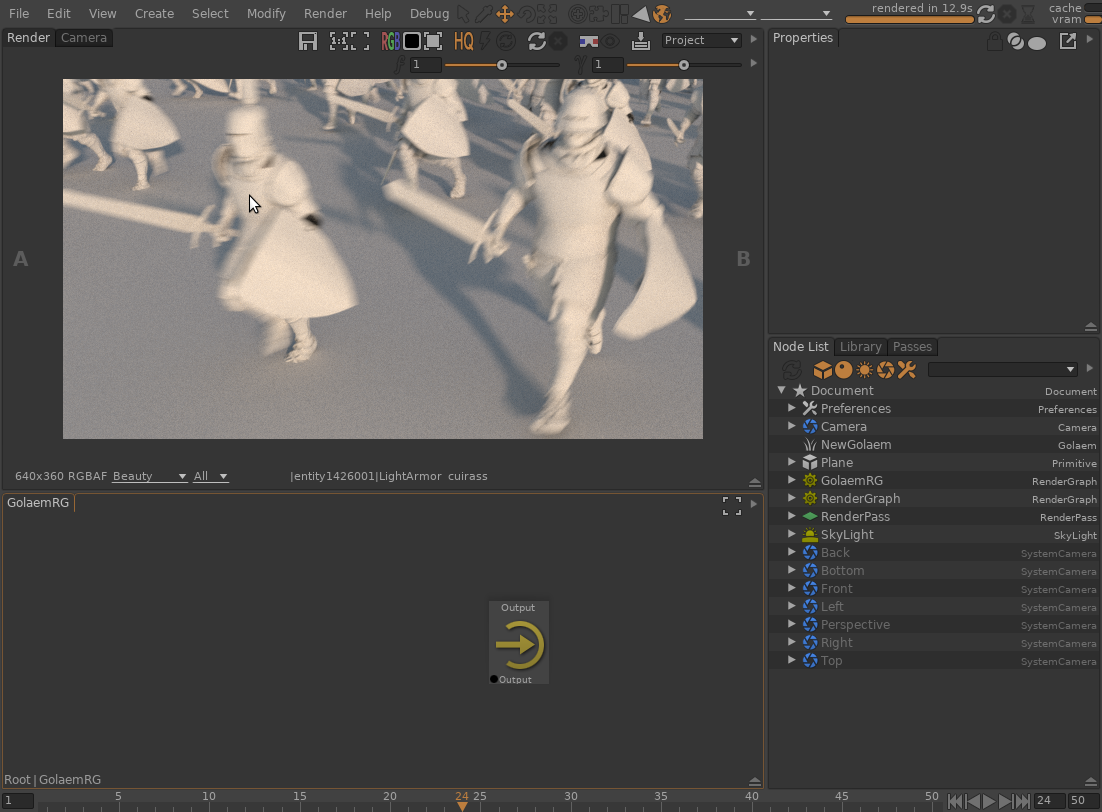The height and width of the screenshot is (812, 1102).
Task: Open Properties in a detached window
Action: (x=1068, y=41)
